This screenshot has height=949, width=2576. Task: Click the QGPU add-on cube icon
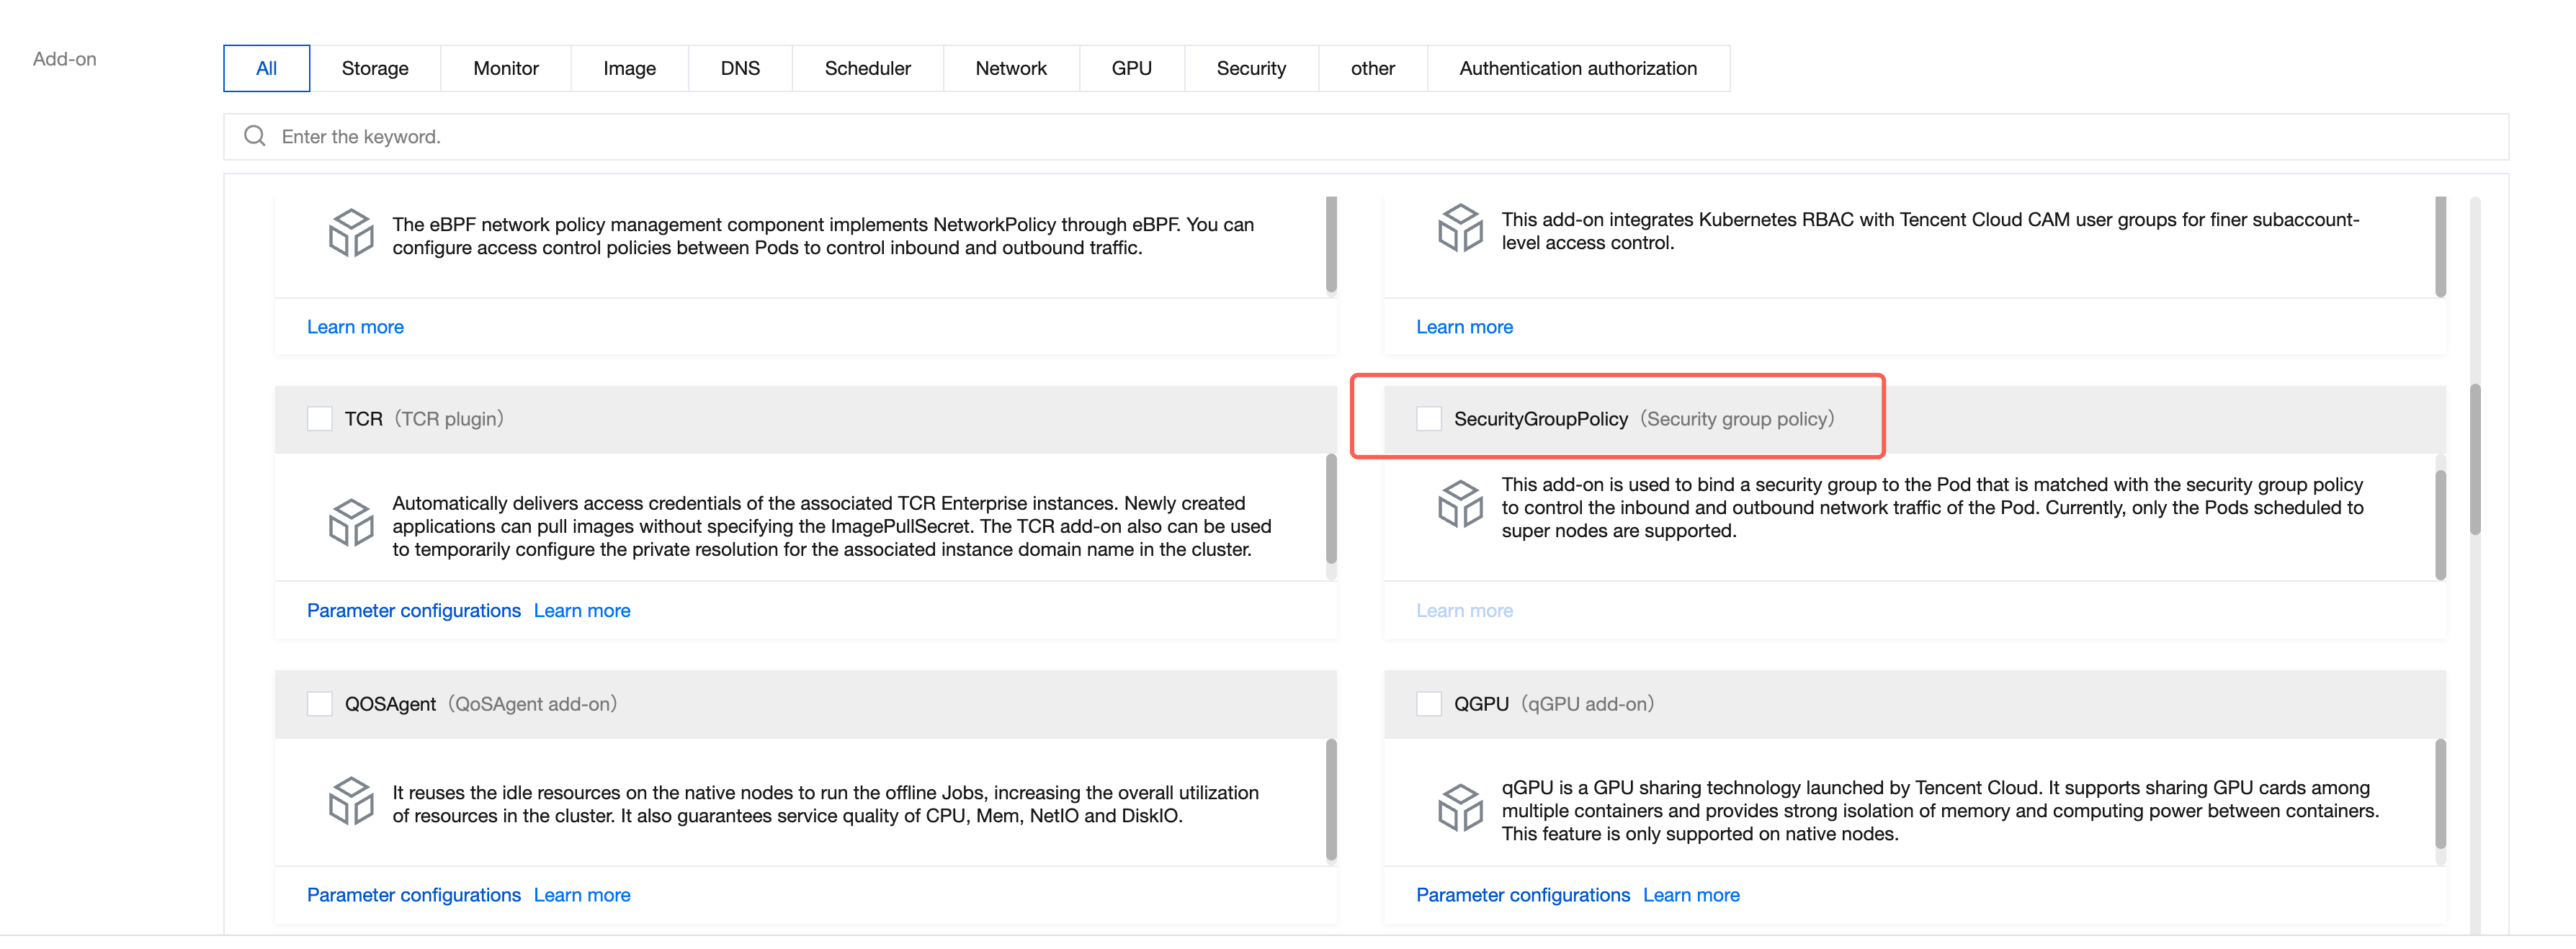point(1460,809)
